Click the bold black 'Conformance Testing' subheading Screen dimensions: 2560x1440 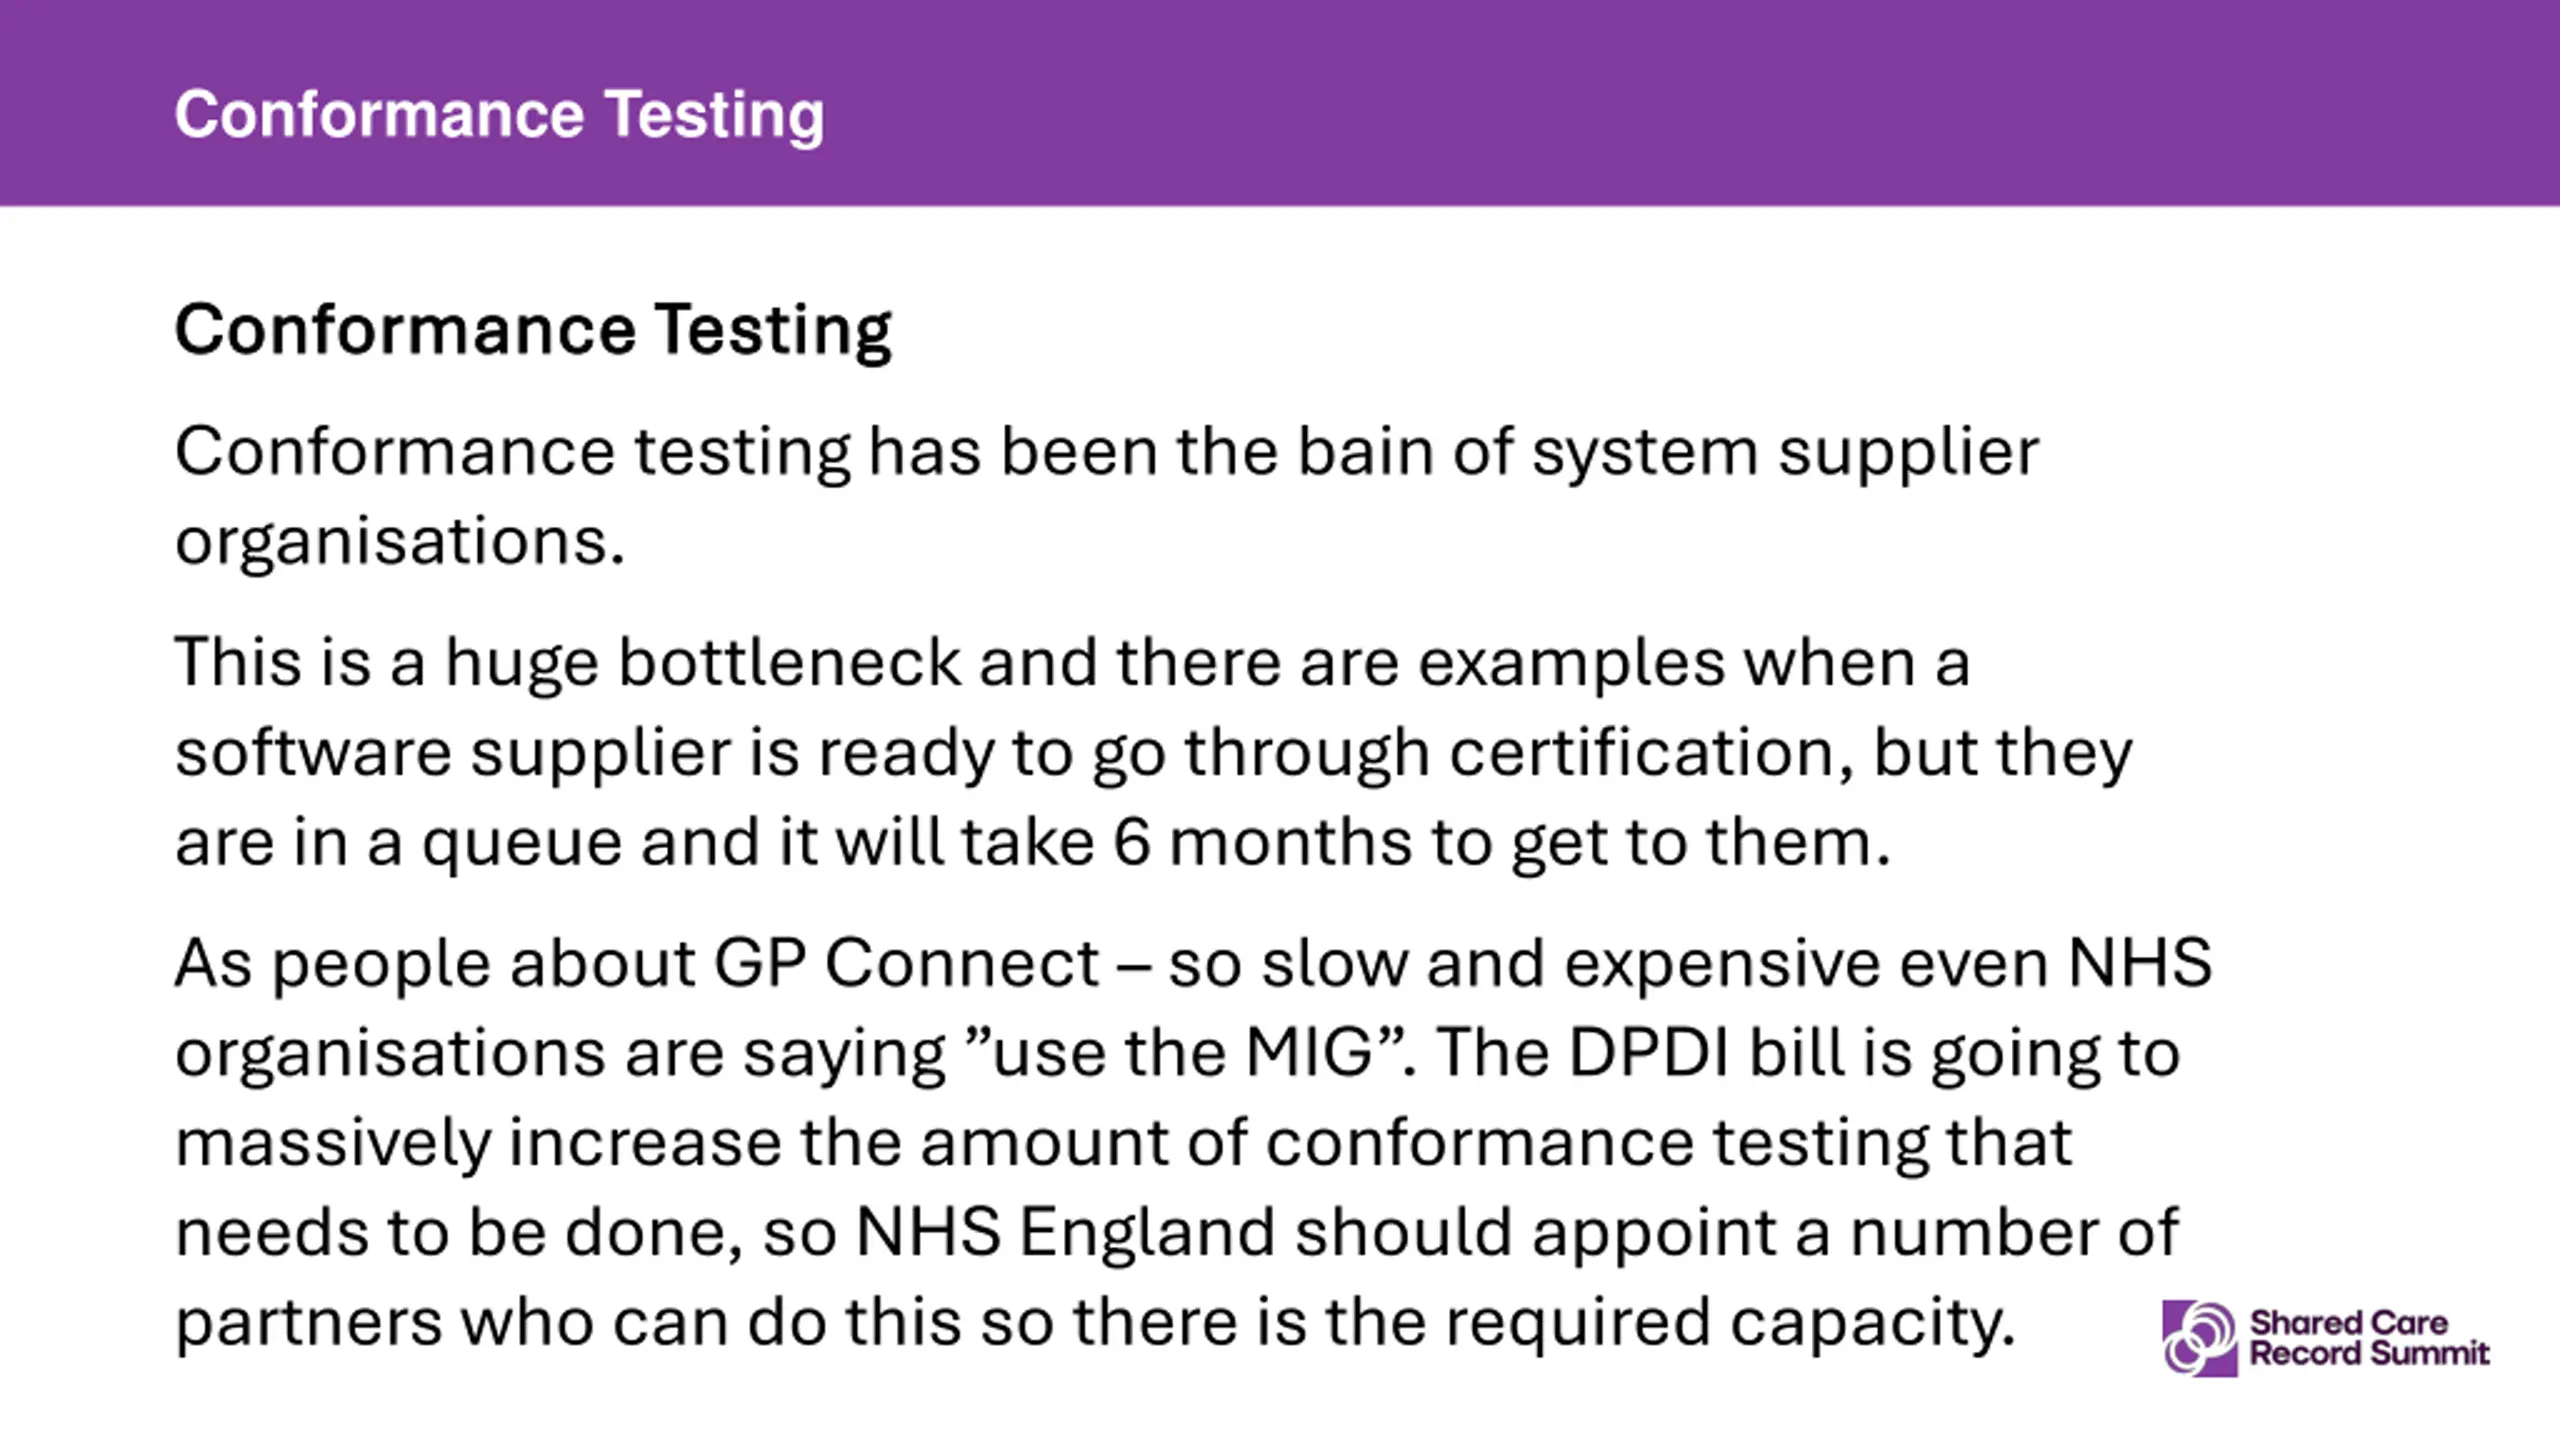coord(533,330)
